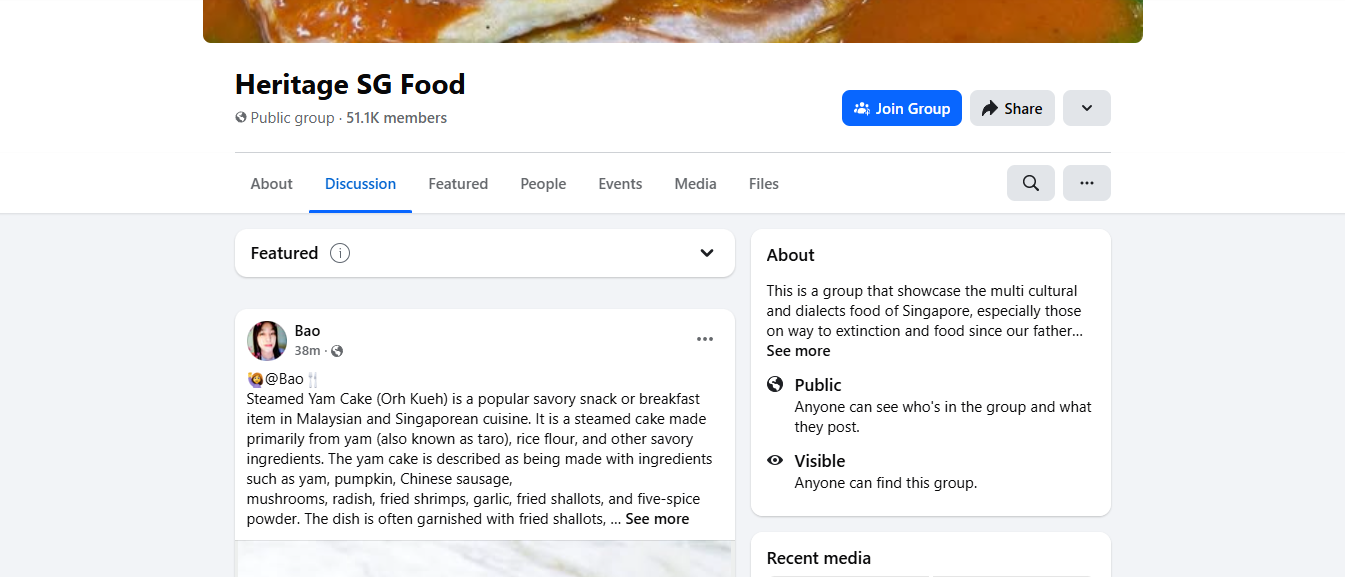Open the dropdown arrow next to Share
The width and height of the screenshot is (1345, 577).
[1086, 108]
